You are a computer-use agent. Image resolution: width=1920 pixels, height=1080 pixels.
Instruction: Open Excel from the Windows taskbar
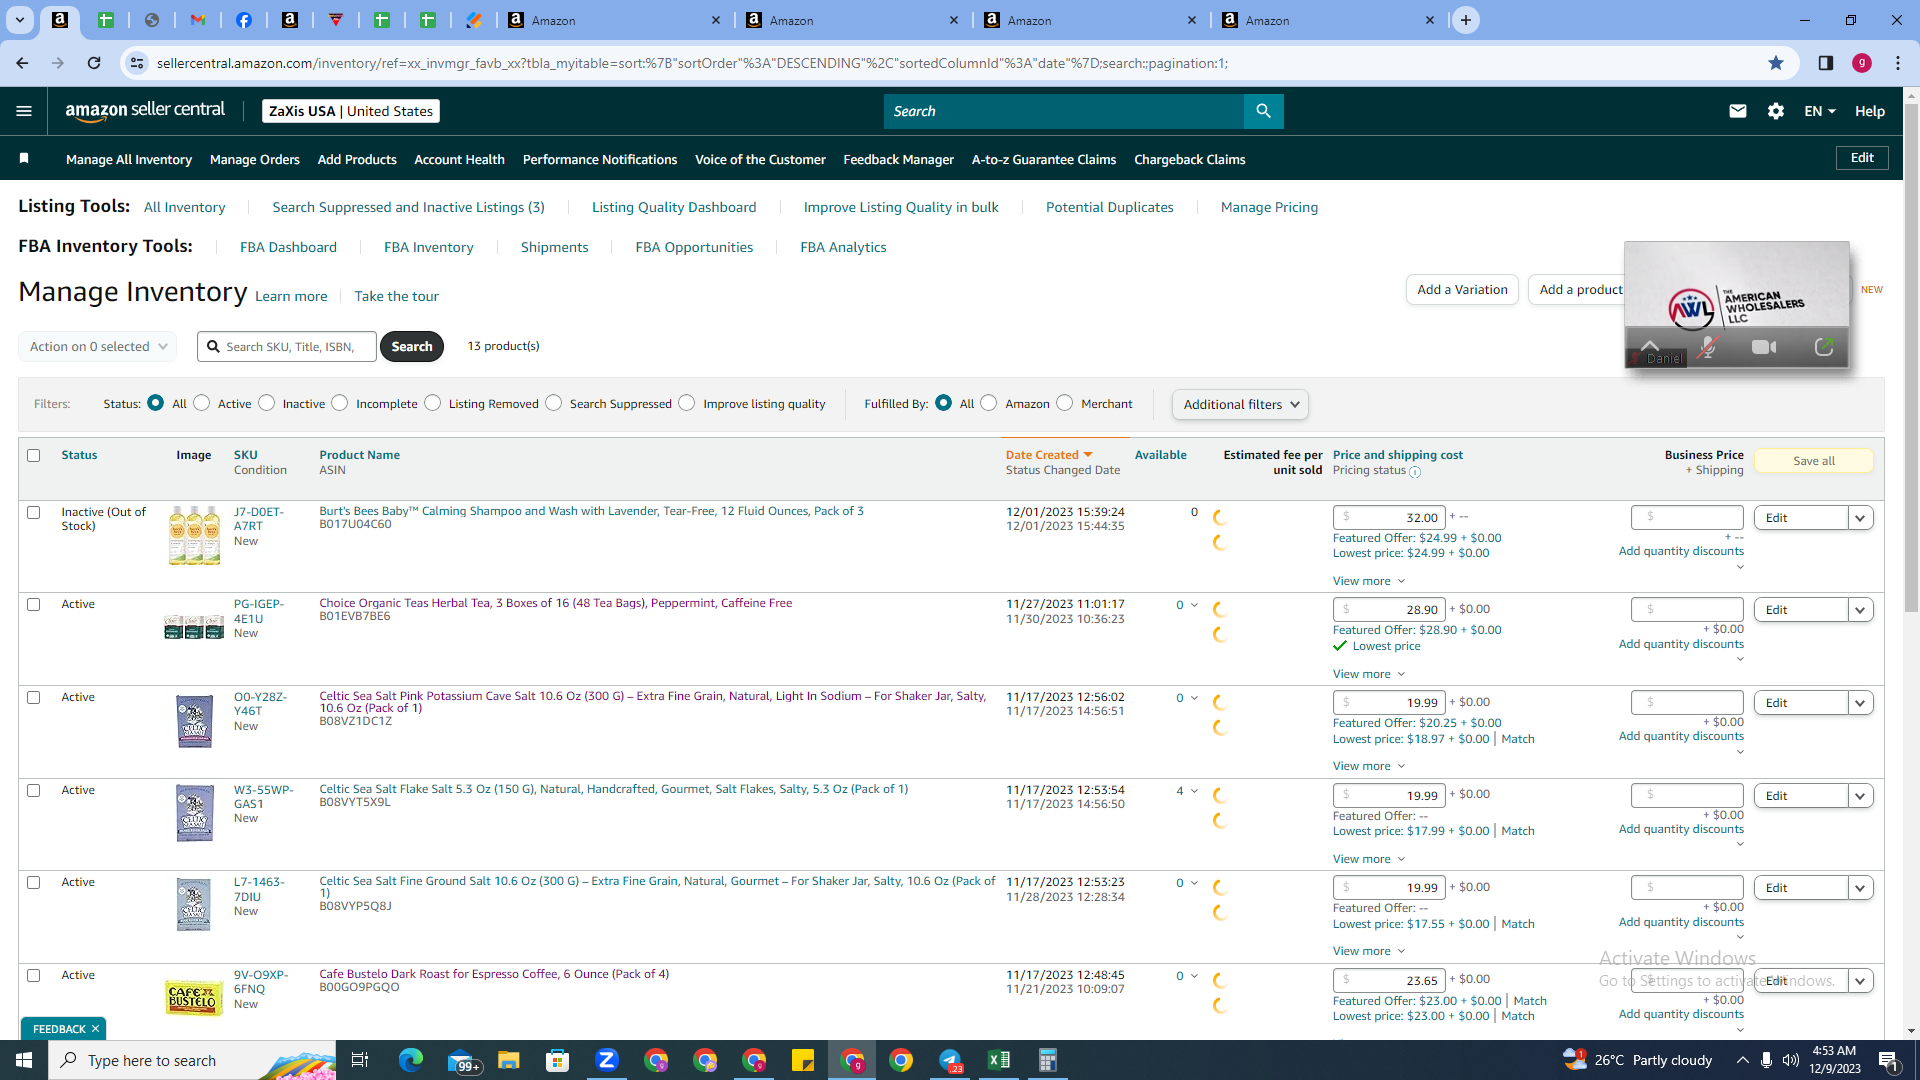[x=999, y=1060]
